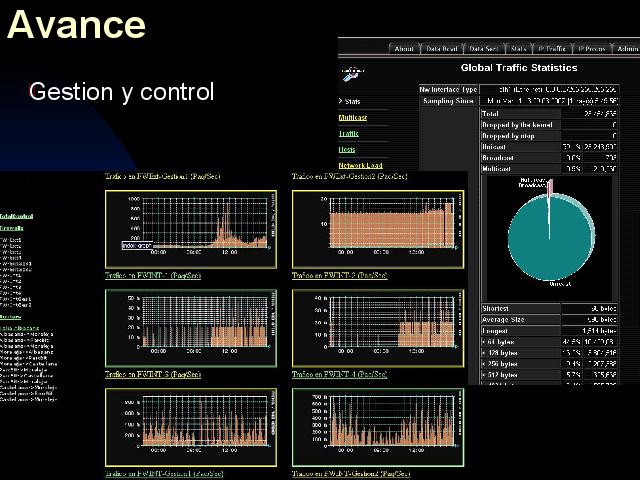This screenshot has height=480, width=640.
Task: Open the FWExt-Gestion2 traffic graph
Action: point(377,228)
